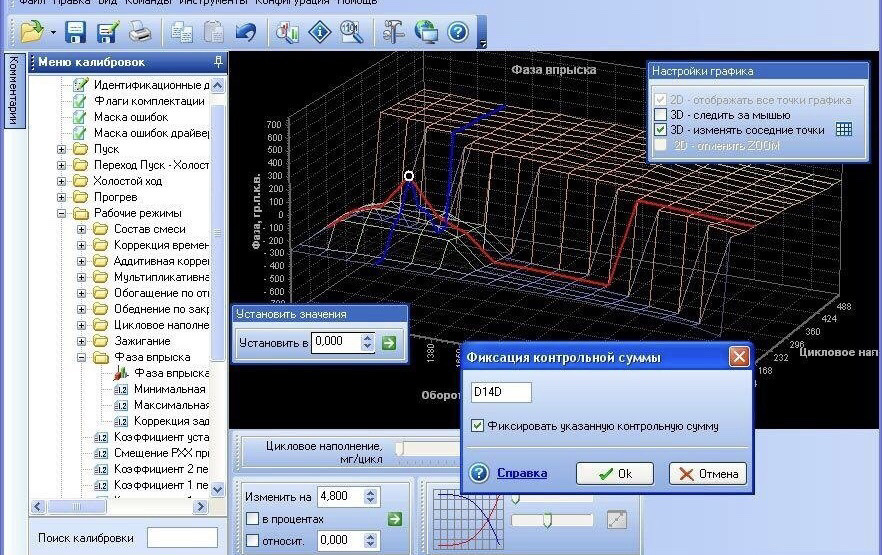Click the open folder toolbar icon
Image resolution: width=882 pixels, height=555 pixels.
[32, 31]
